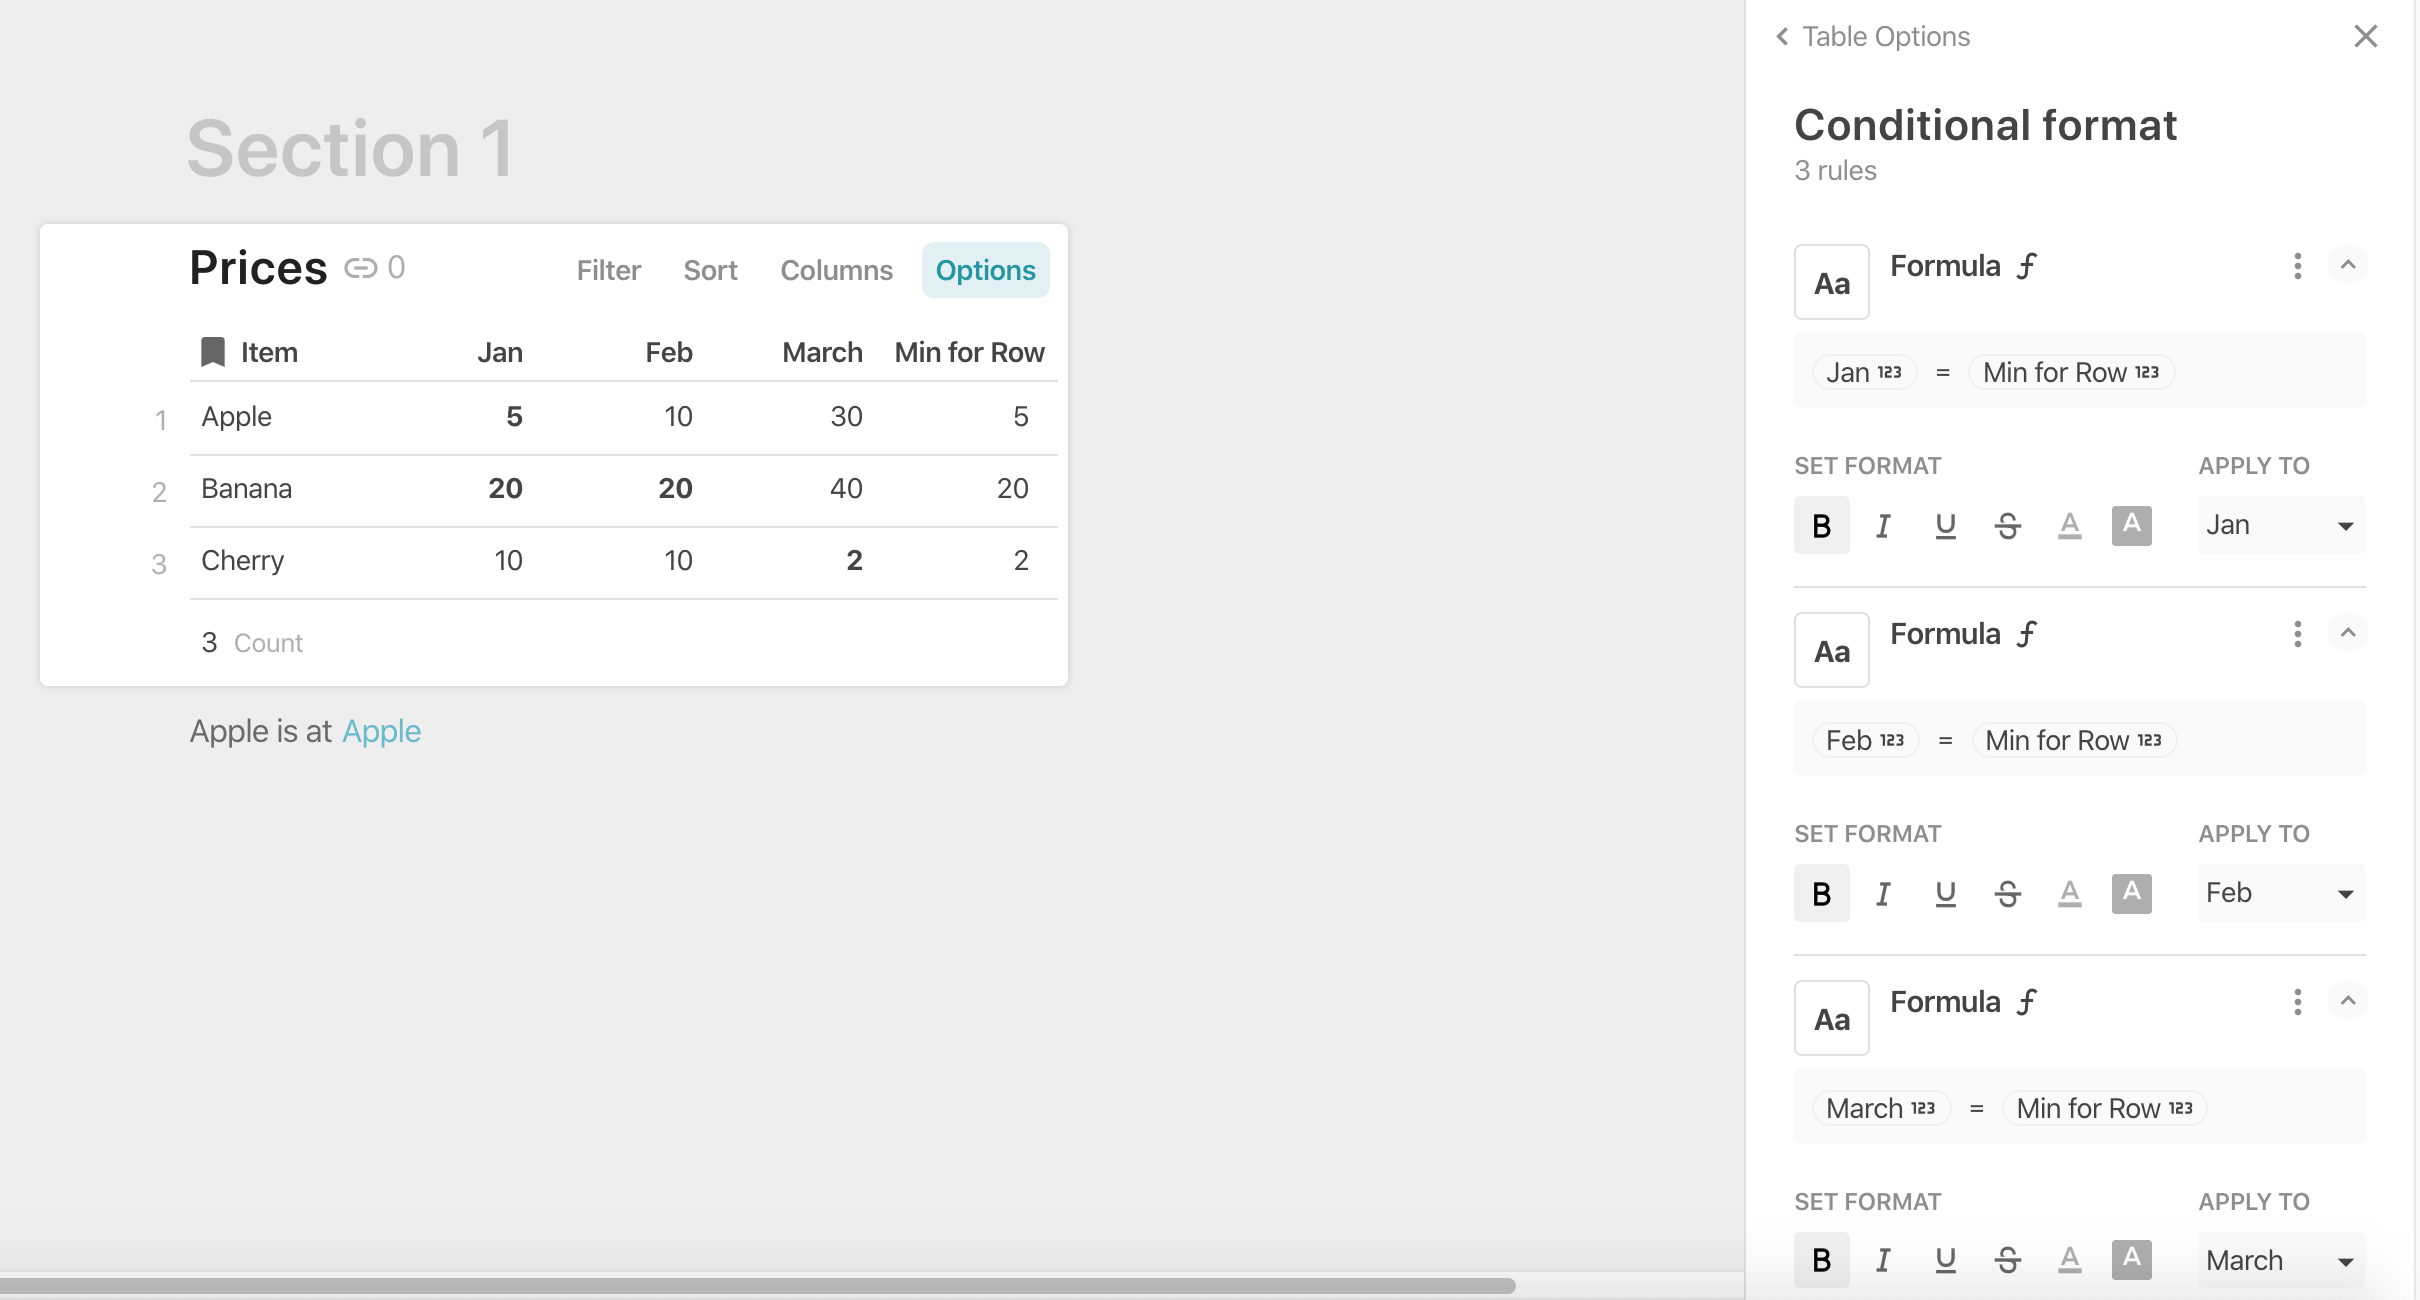Open three-dot menu of first Formula rule
Image resolution: width=2420 pixels, height=1300 pixels.
pyautogui.click(x=2297, y=266)
